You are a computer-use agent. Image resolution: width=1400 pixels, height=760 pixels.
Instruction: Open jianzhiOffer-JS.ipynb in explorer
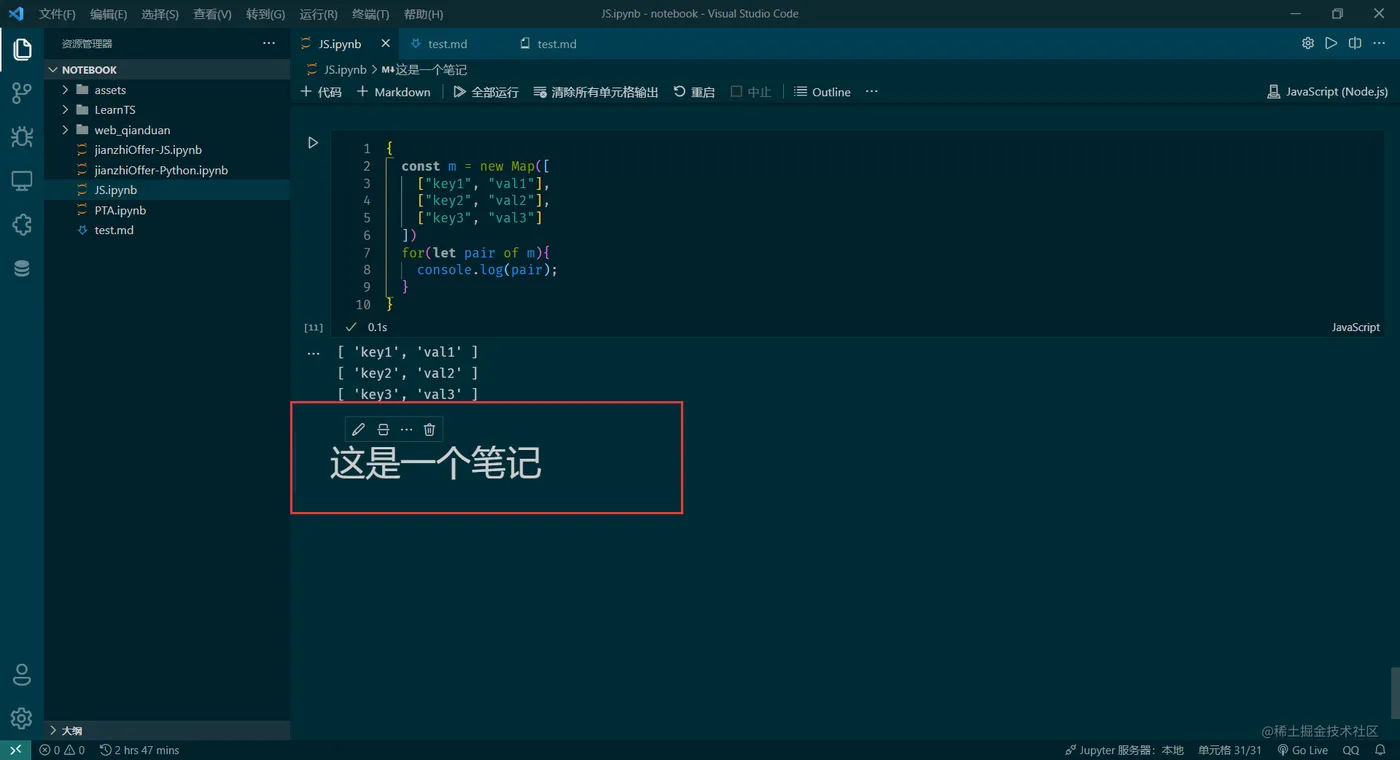point(148,150)
